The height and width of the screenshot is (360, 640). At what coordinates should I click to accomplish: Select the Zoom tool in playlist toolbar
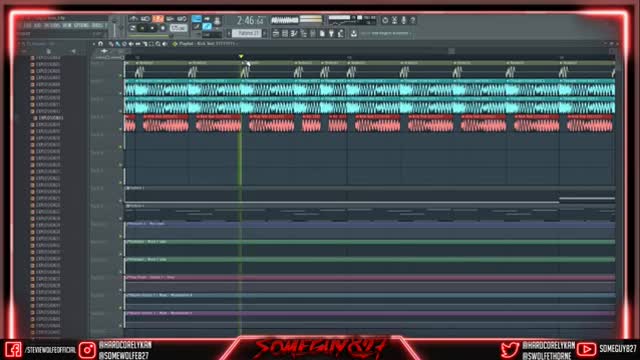point(158,44)
